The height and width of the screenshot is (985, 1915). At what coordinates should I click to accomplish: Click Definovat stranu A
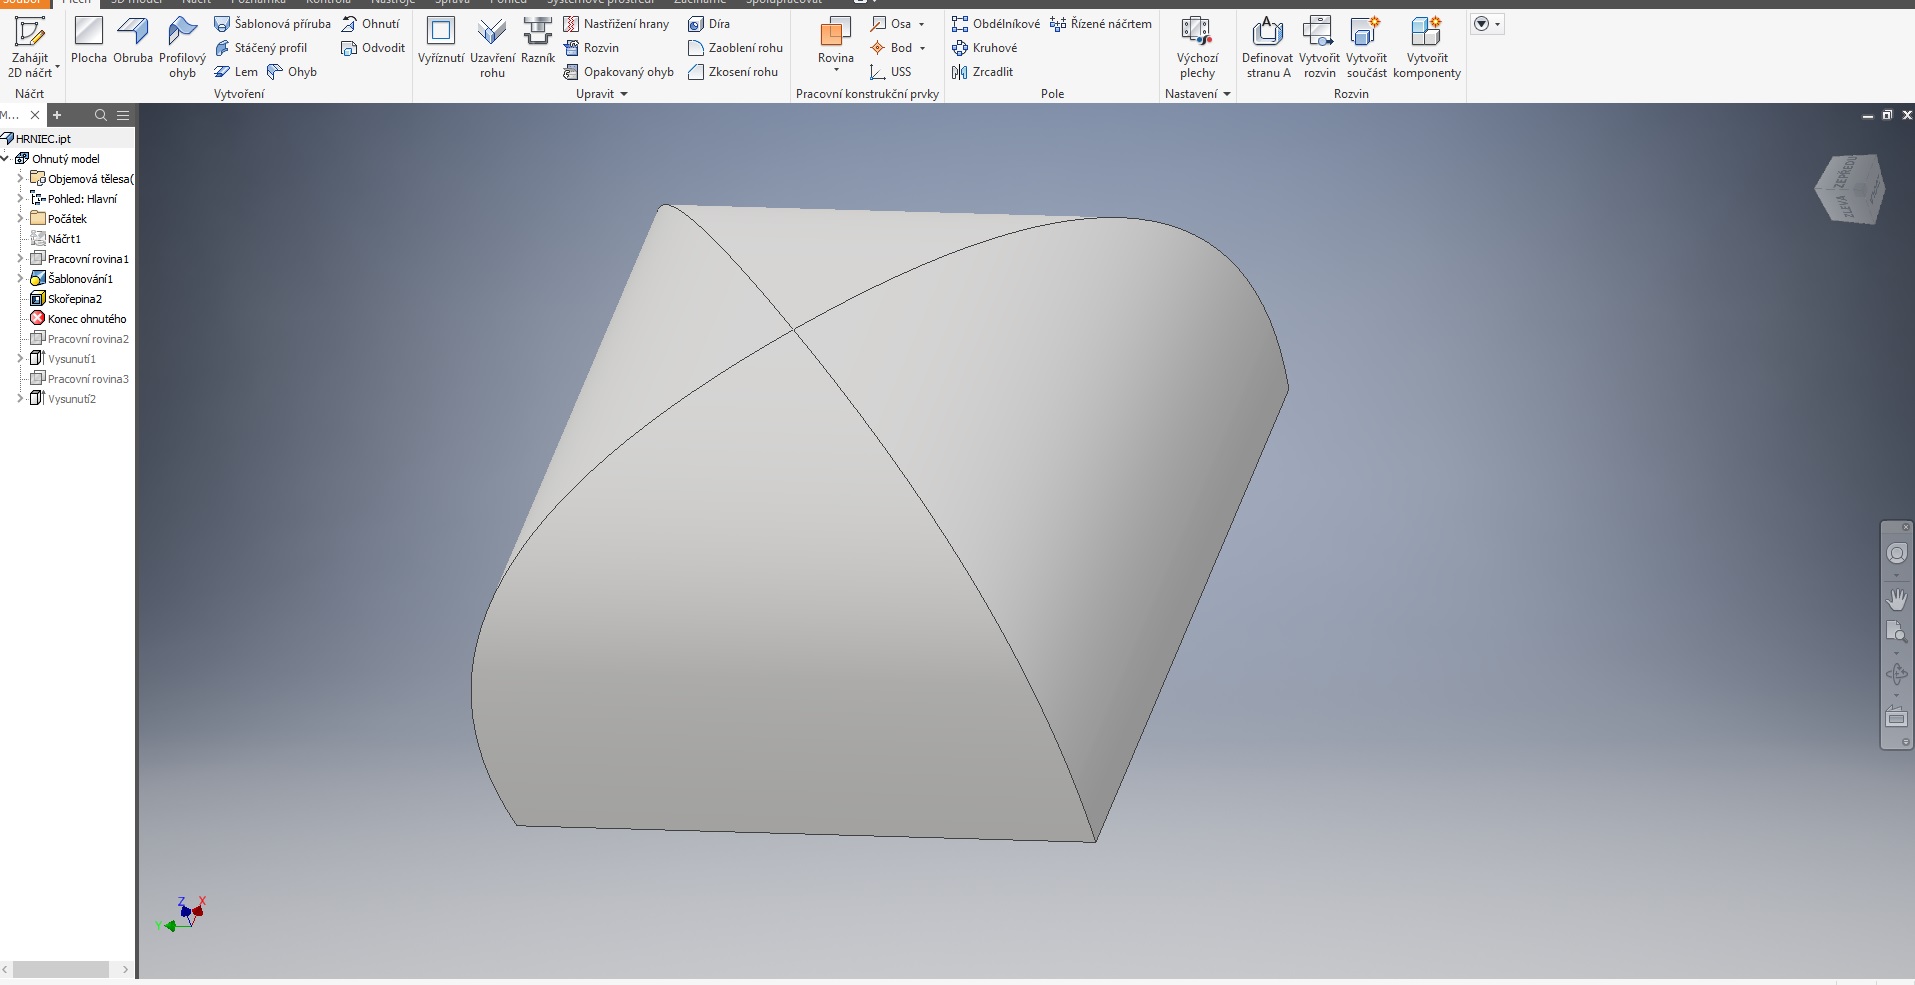pyautogui.click(x=1267, y=47)
